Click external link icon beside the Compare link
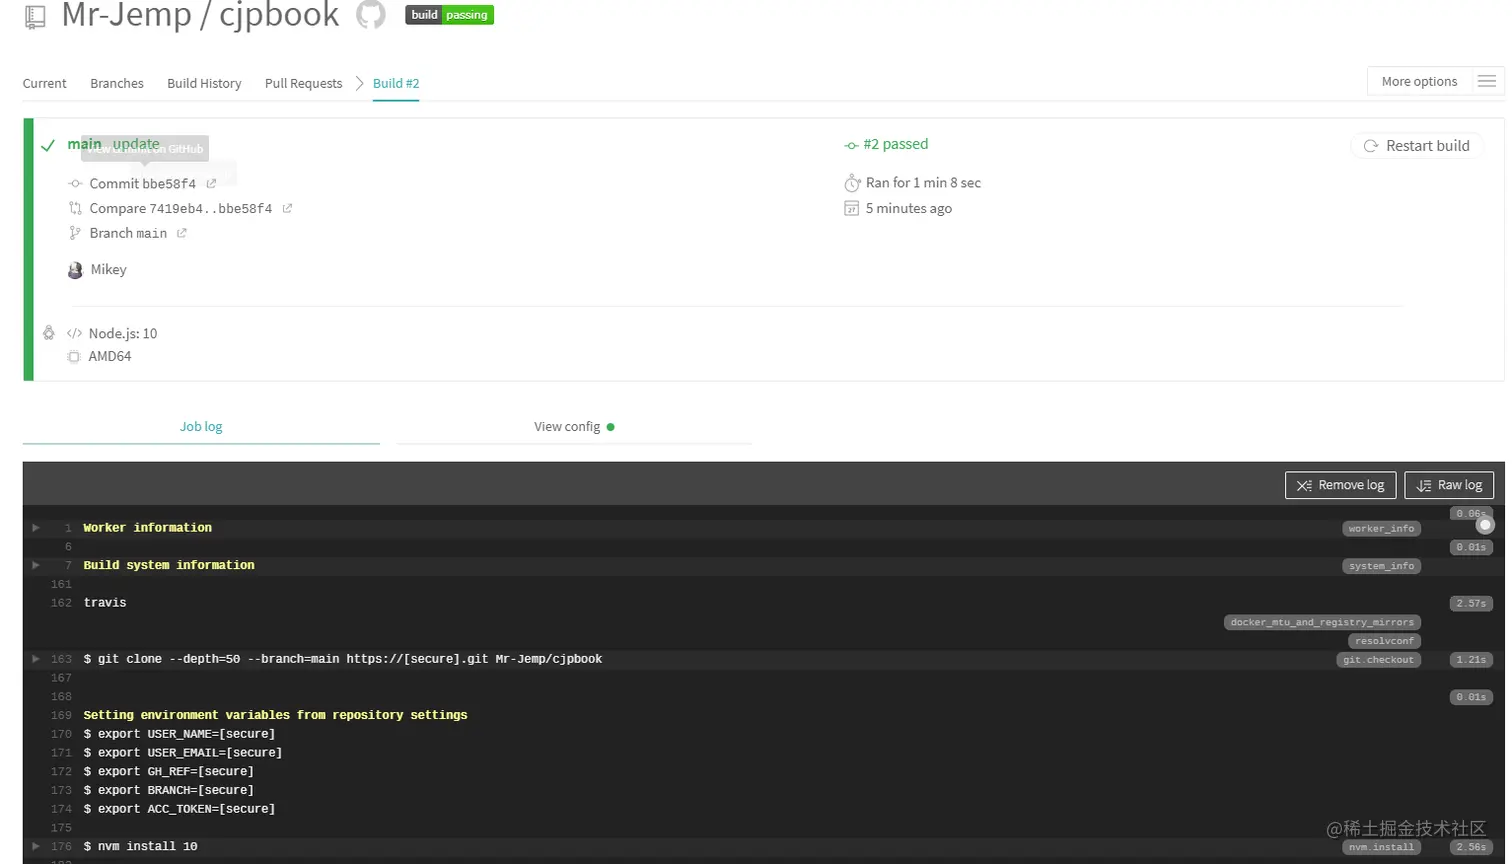This screenshot has height=864, width=1512. click(287, 209)
